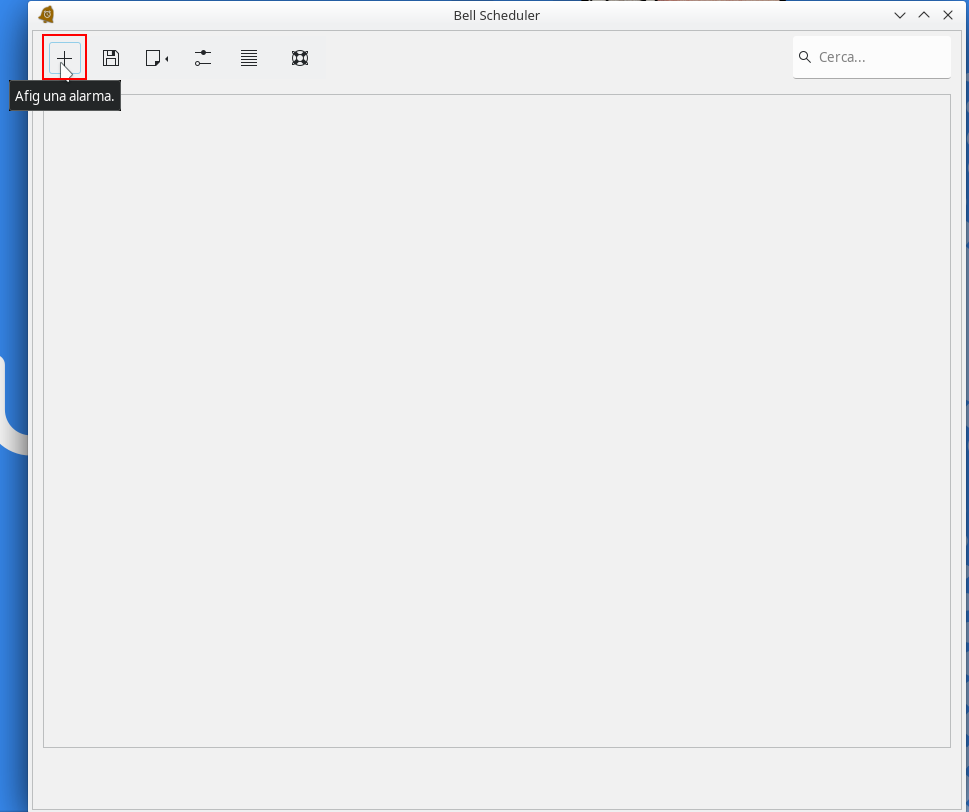969x812 pixels.
Task: Close the Bell Scheduler window
Action: pyautogui.click(x=948, y=15)
